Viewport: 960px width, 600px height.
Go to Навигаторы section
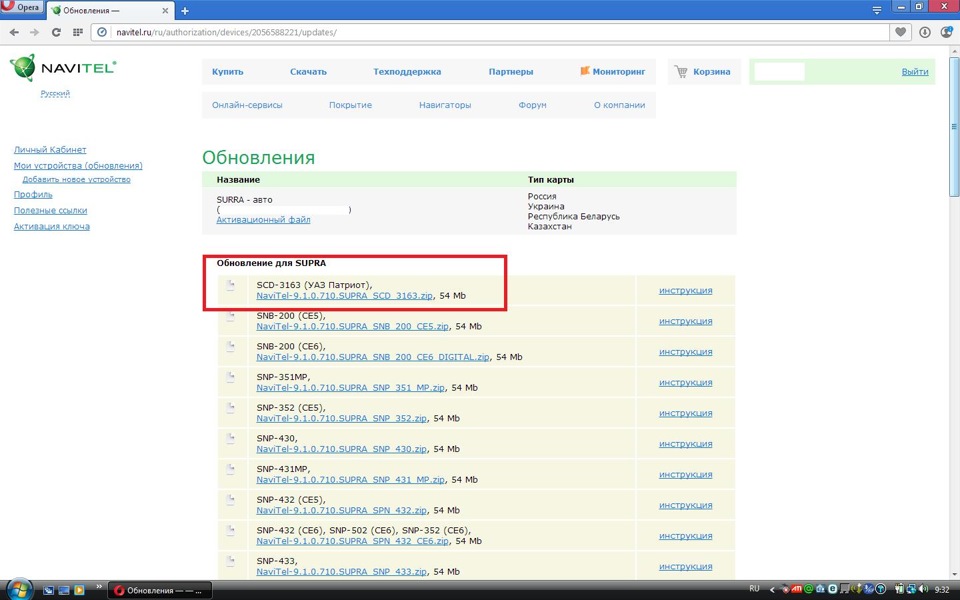click(x=445, y=105)
